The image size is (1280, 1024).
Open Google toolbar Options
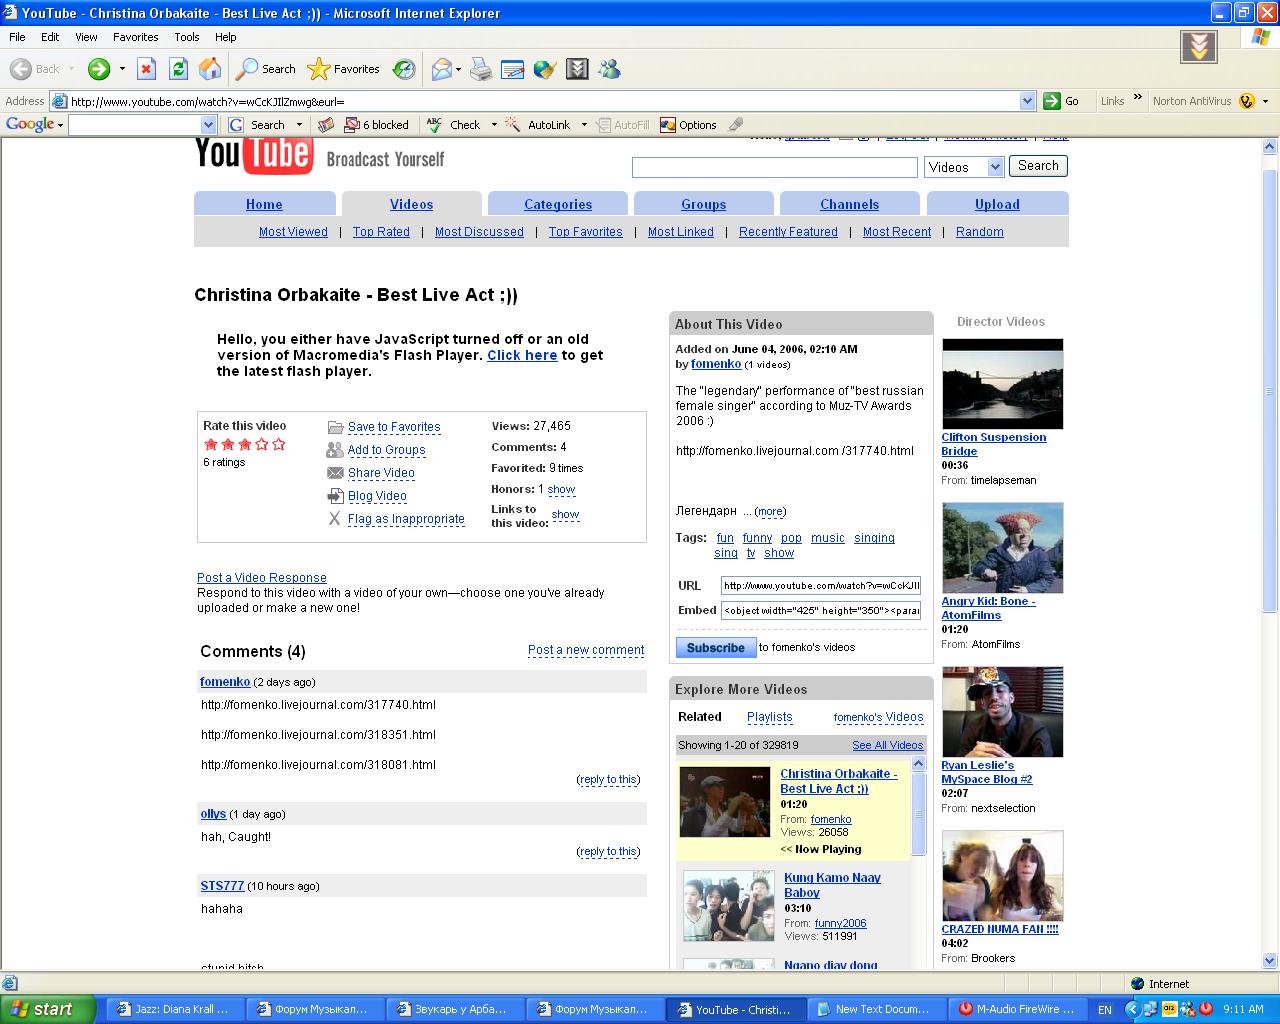[688, 125]
